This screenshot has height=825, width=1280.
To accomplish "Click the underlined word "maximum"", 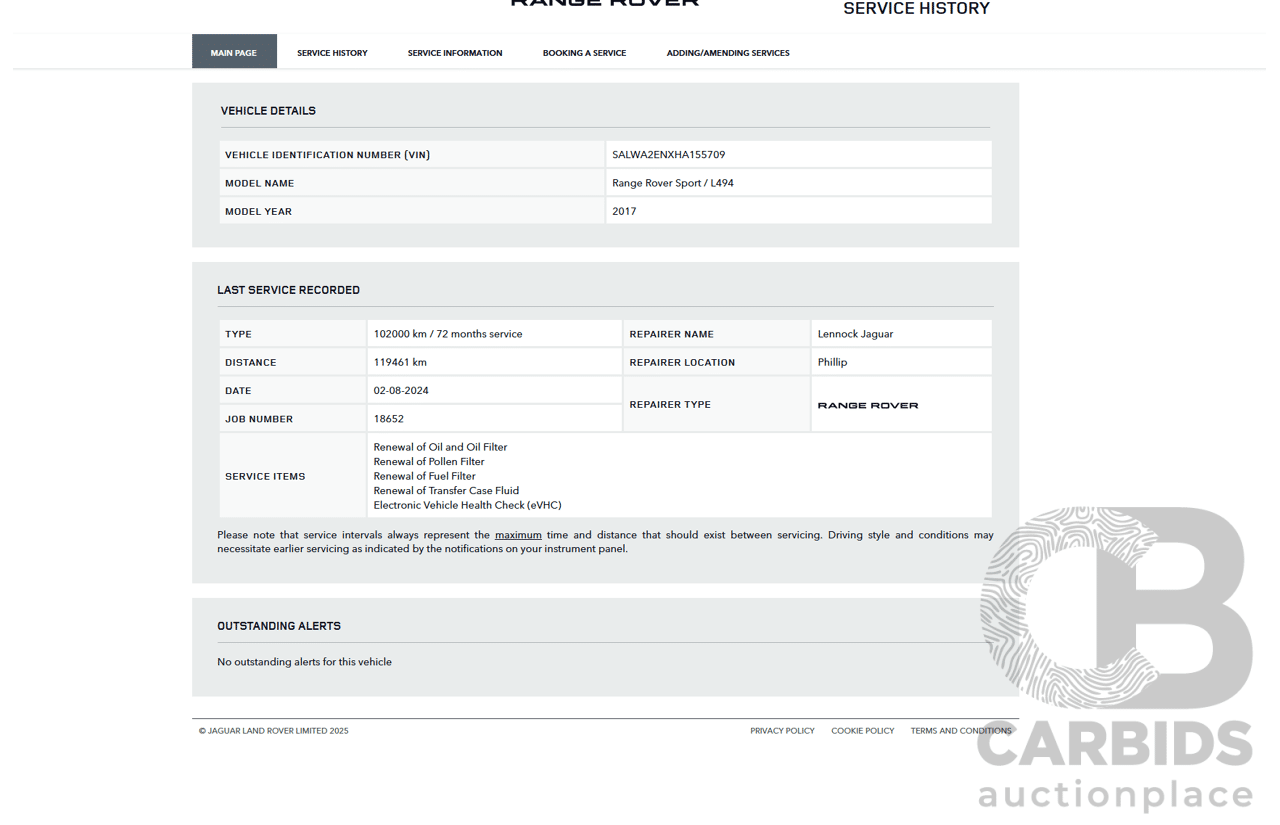I will click(x=518, y=535).
